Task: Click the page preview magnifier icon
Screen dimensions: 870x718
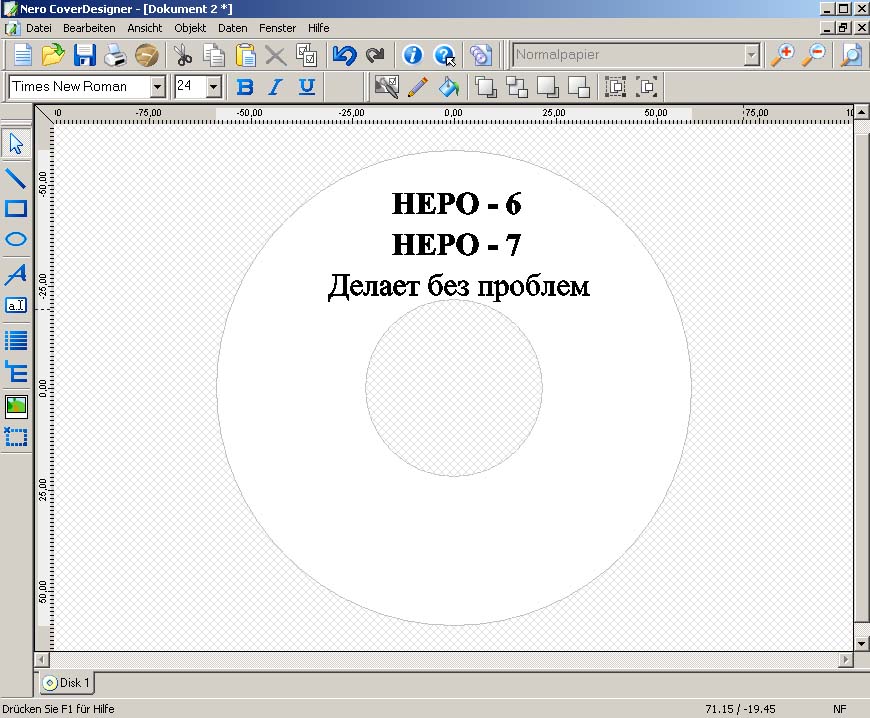Action: [x=851, y=55]
